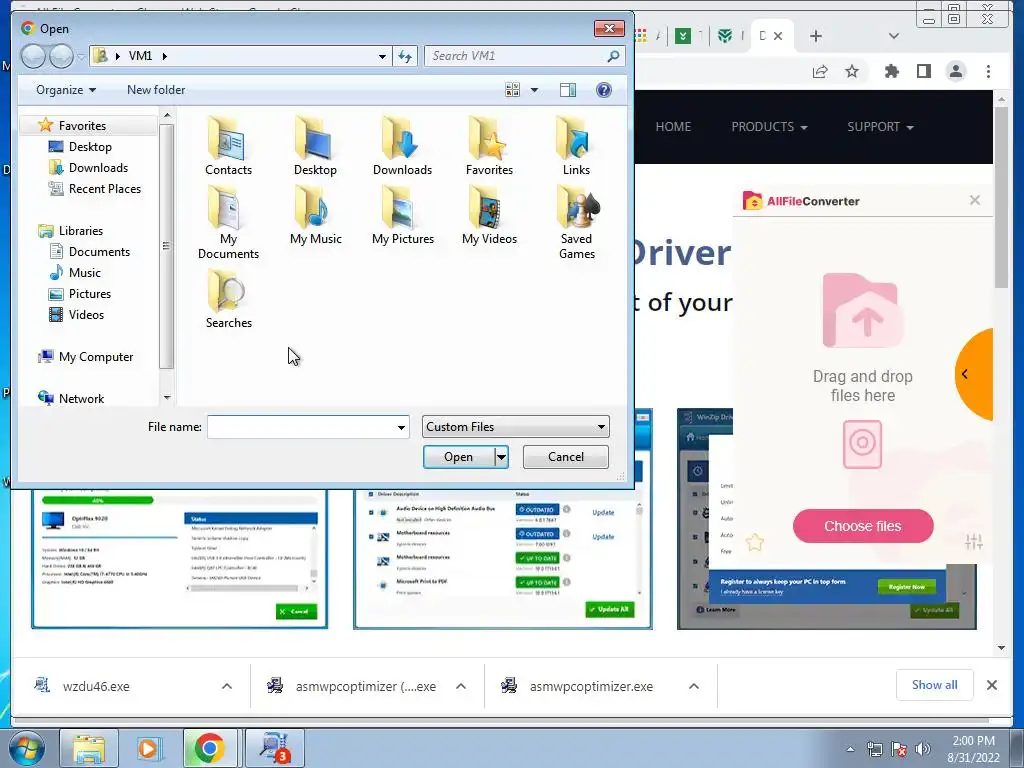Click the AllFileConverter settings sliders icon

pyautogui.click(x=974, y=541)
